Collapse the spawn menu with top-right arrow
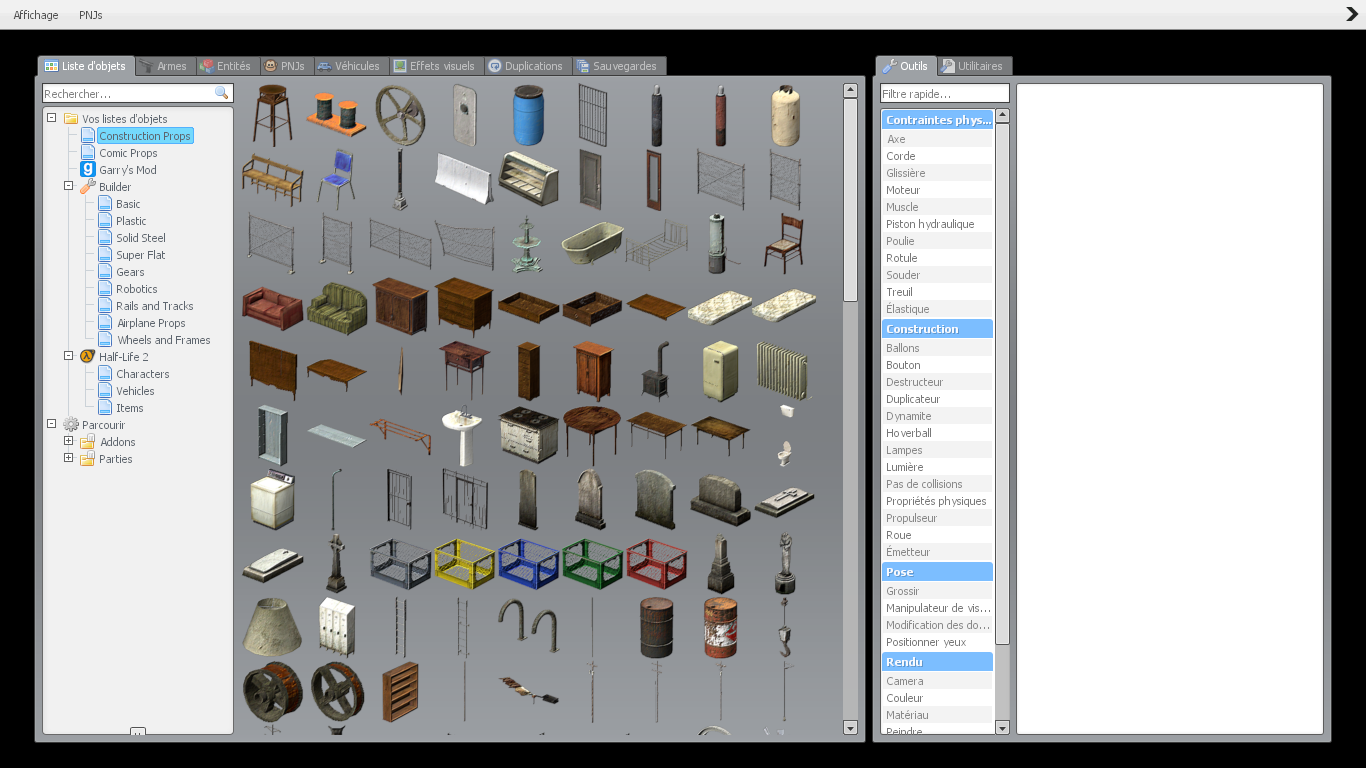 [x=1352, y=14]
